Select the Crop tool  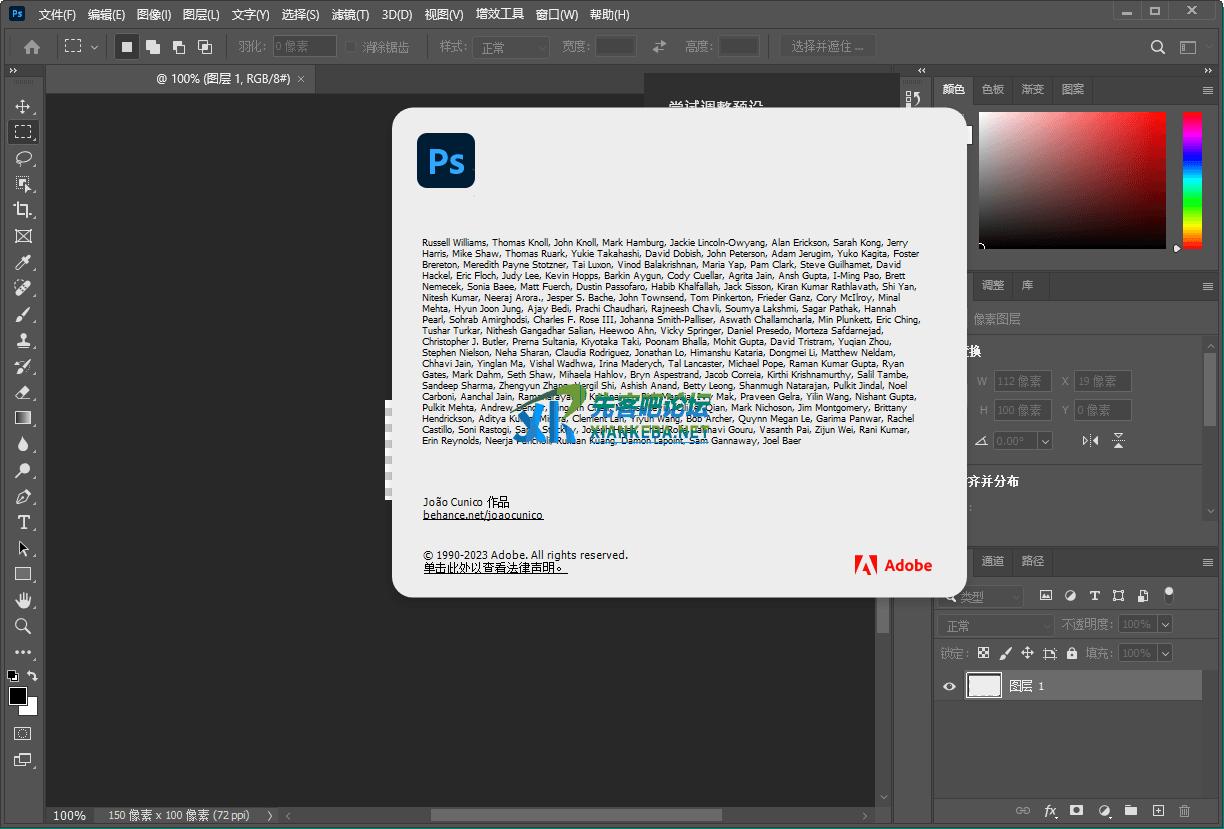[23, 210]
